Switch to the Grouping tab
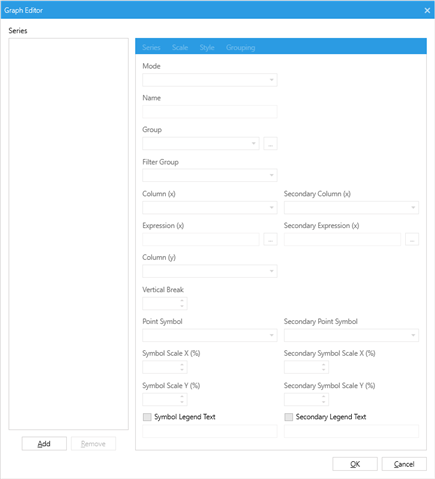The width and height of the screenshot is (435, 479). [240, 47]
